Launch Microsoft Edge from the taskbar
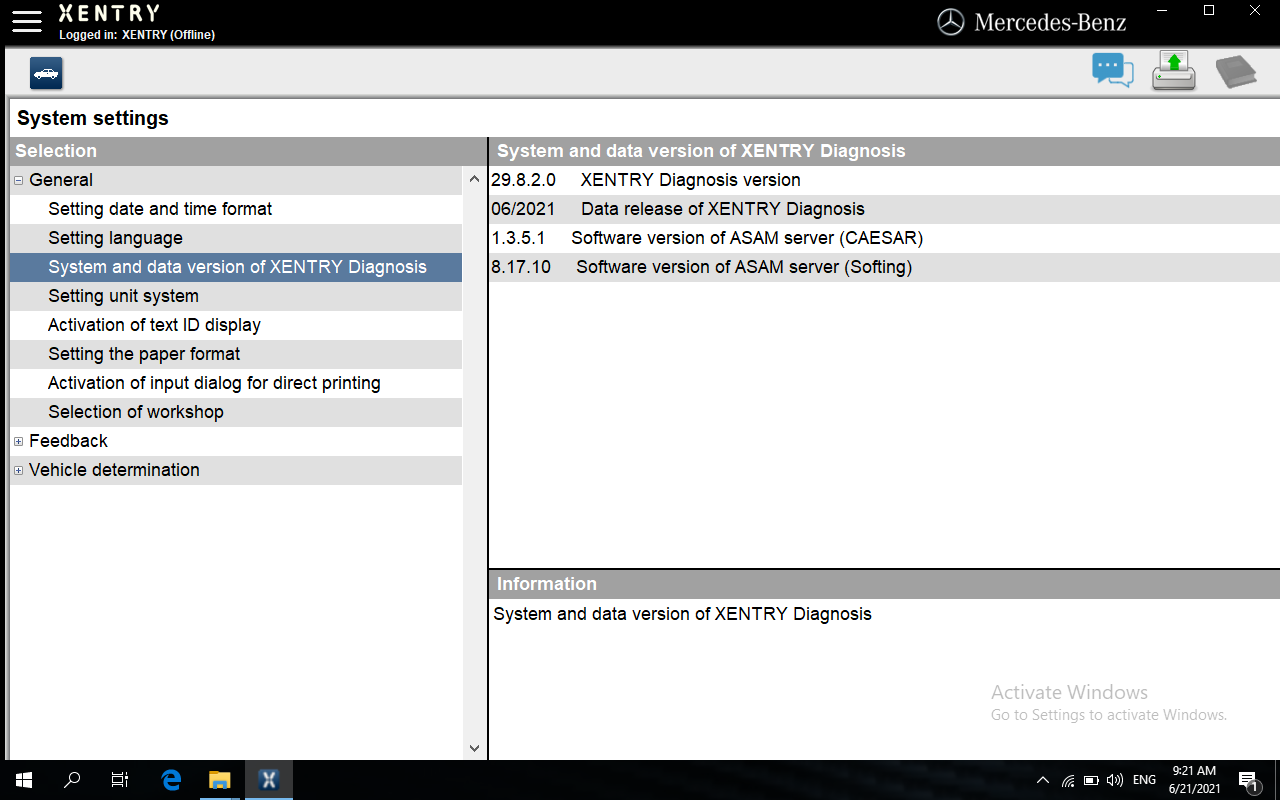Viewport: 1280px width, 800px height. [171, 780]
